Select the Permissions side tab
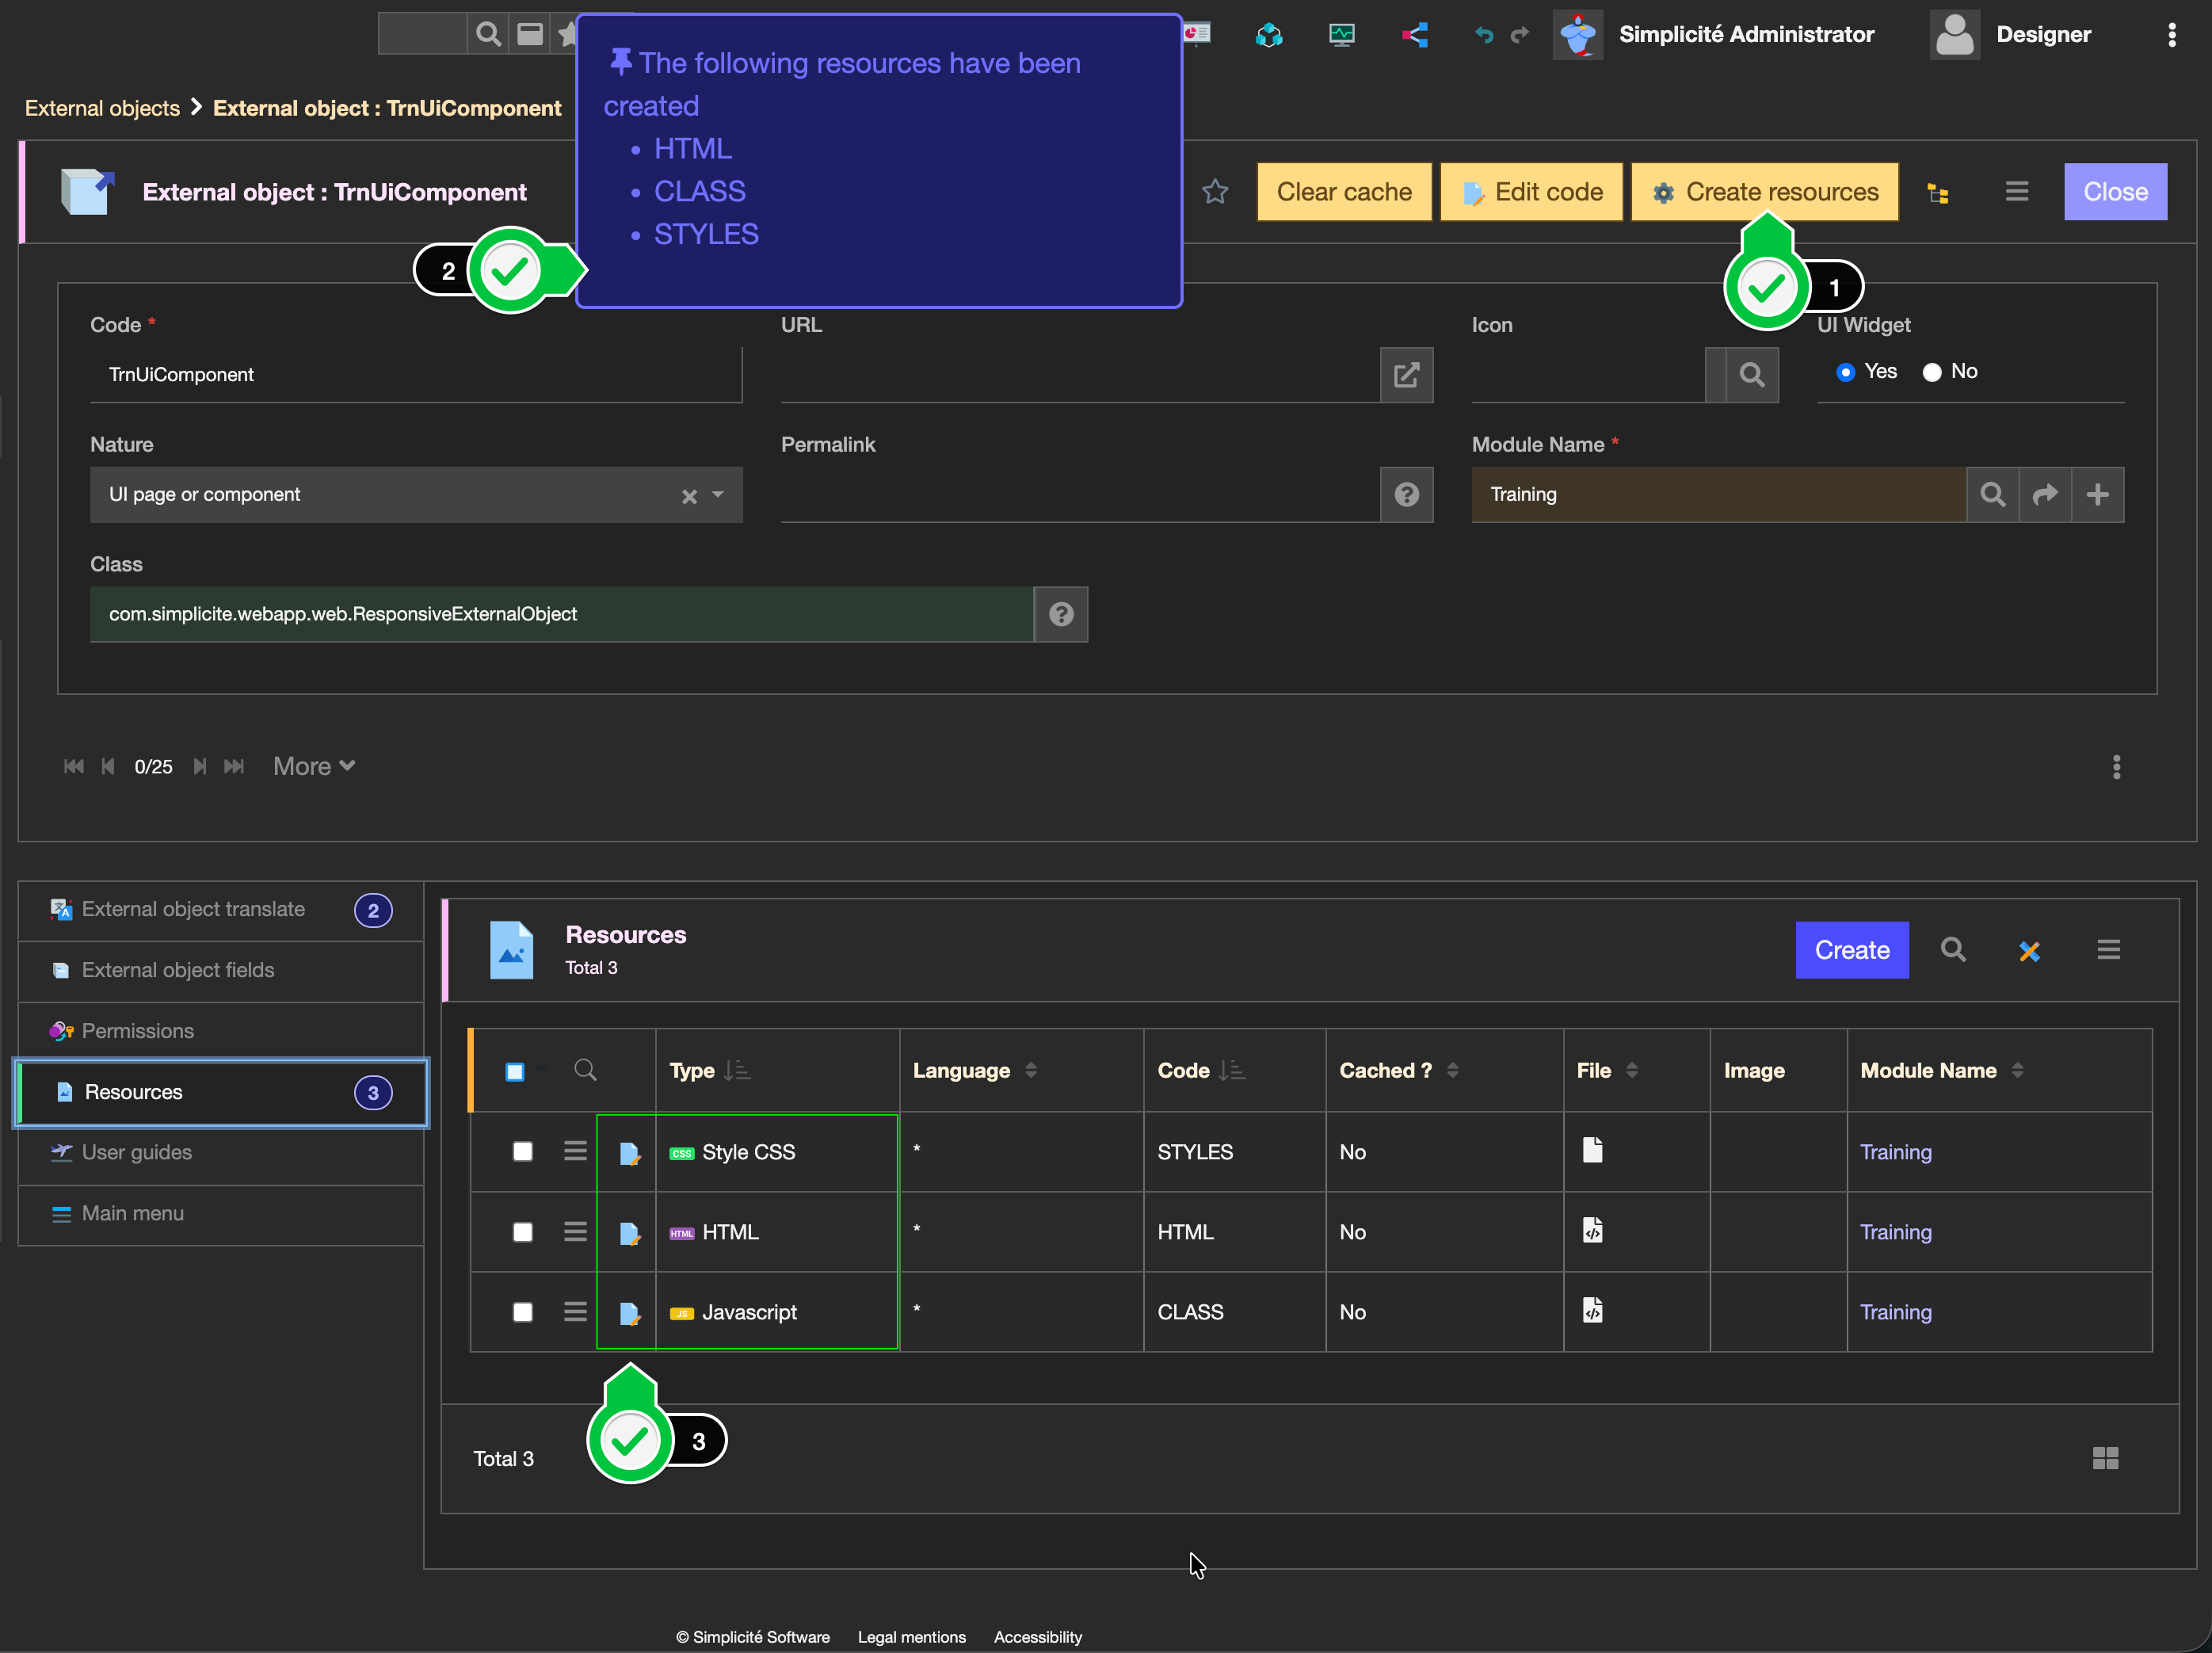The width and height of the screenshot is (2212, 1653). 138,1031
